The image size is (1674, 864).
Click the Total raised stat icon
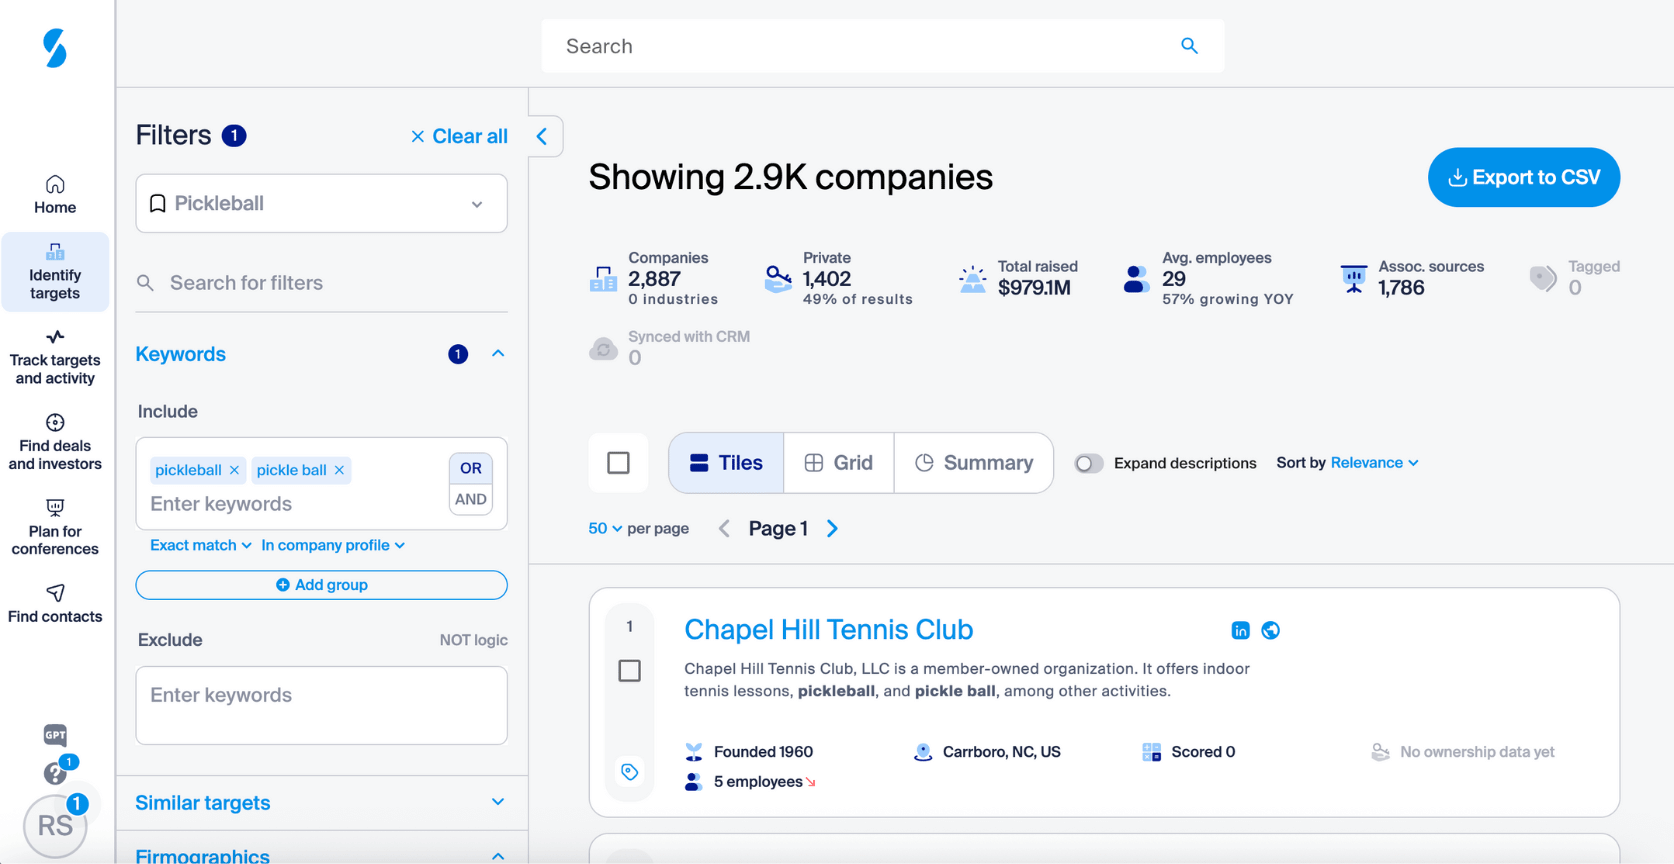point(972,279)
